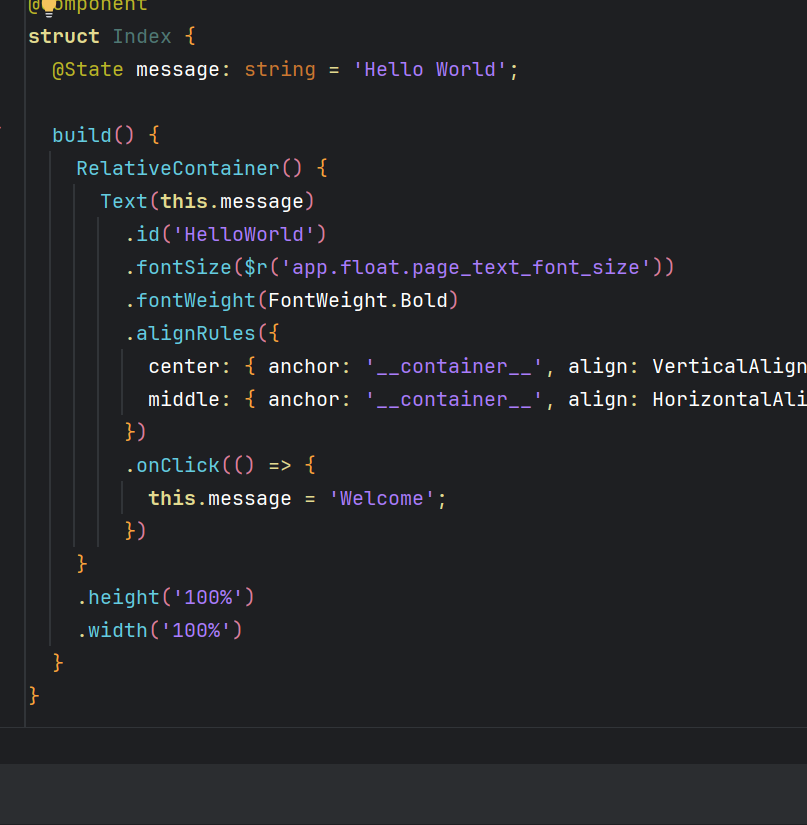Click '__container__' string on center line

(454, 367)
